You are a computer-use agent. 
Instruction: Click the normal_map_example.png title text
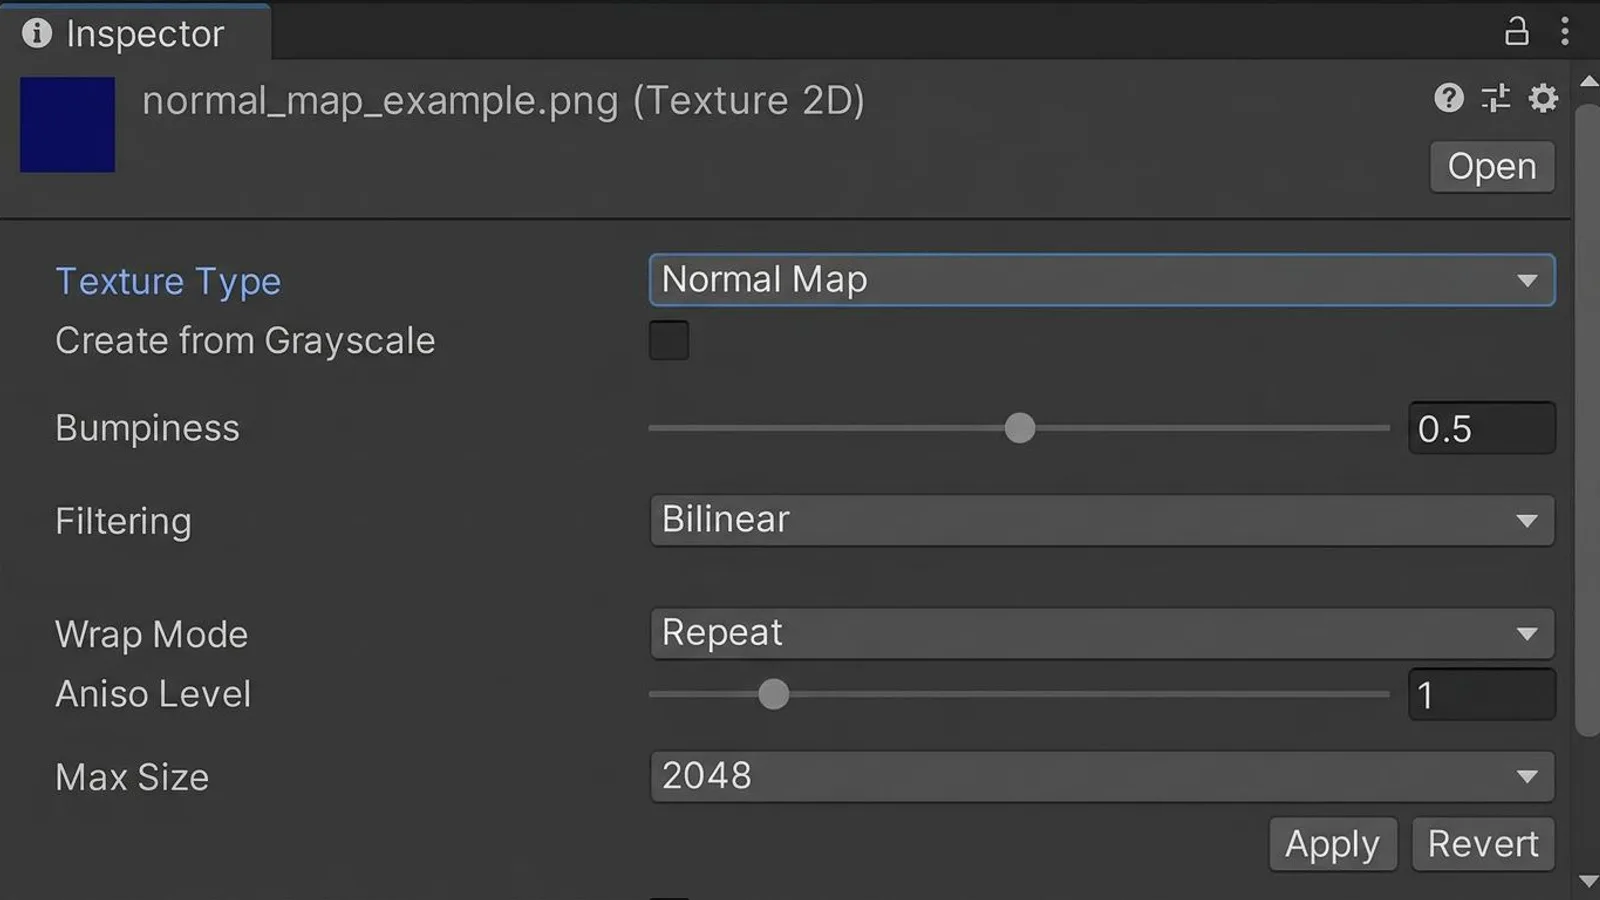coord(503,101)
